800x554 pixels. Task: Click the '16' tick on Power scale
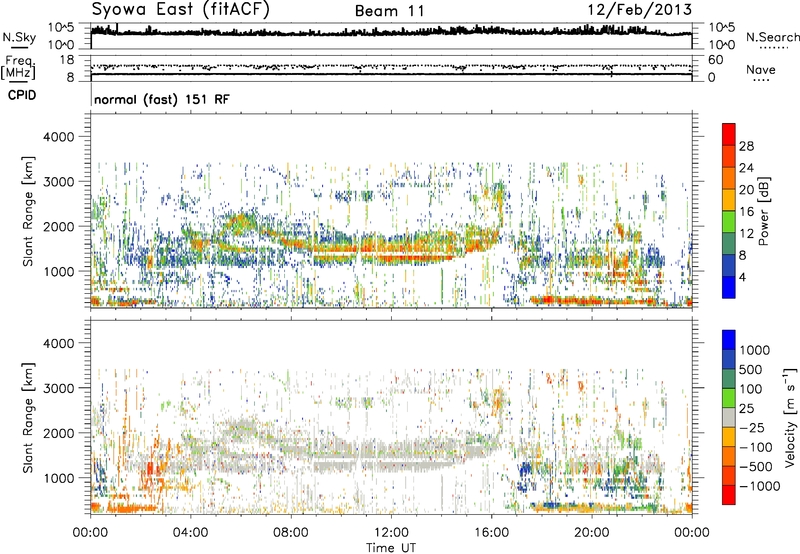click(746, 212)
